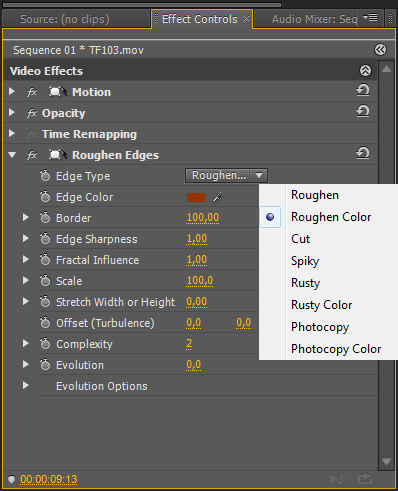
Task: Expand Stretch Width or Height property
Action: tap(26, 301)
